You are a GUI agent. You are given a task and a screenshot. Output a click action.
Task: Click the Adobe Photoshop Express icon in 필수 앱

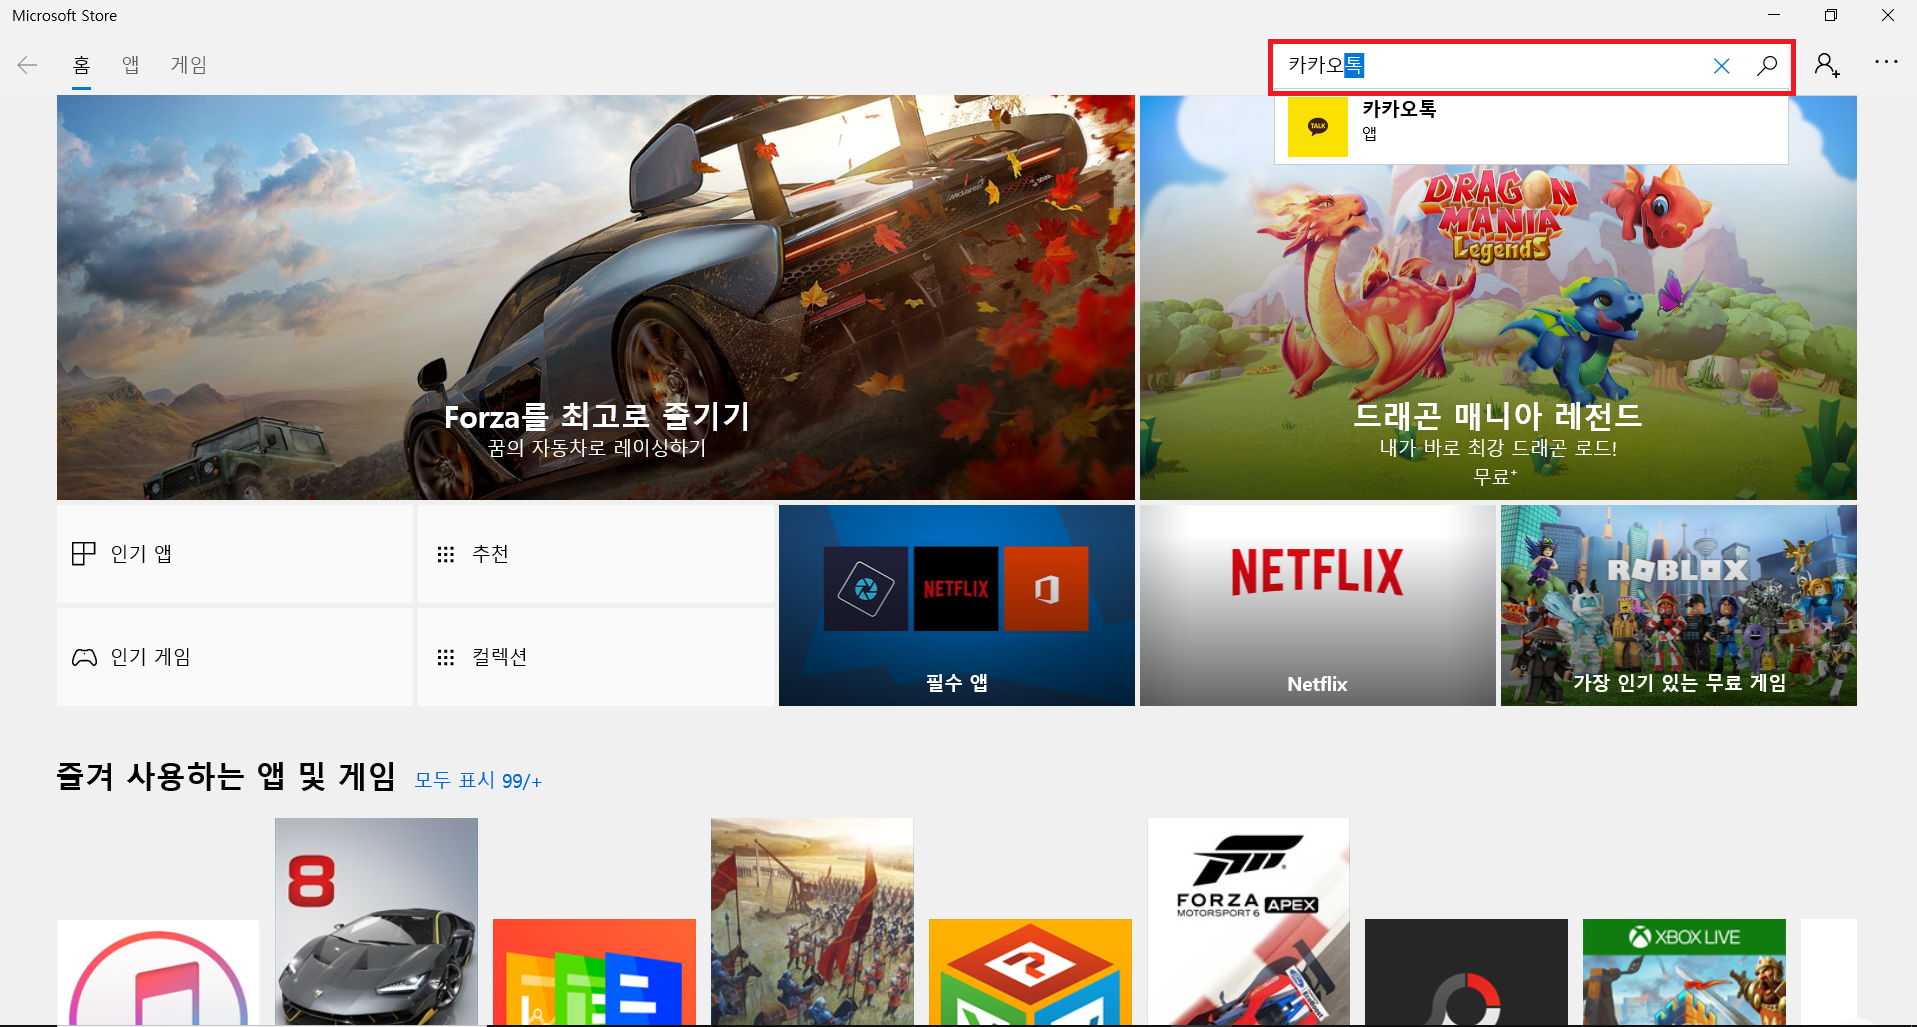(x=866, y=588)
